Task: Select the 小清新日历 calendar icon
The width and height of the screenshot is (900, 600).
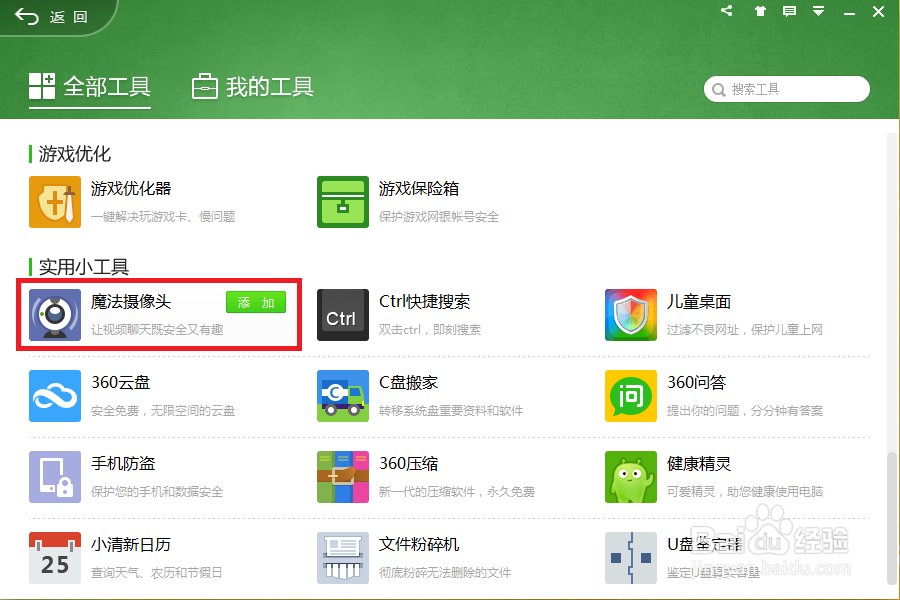Action: point(54,556)
